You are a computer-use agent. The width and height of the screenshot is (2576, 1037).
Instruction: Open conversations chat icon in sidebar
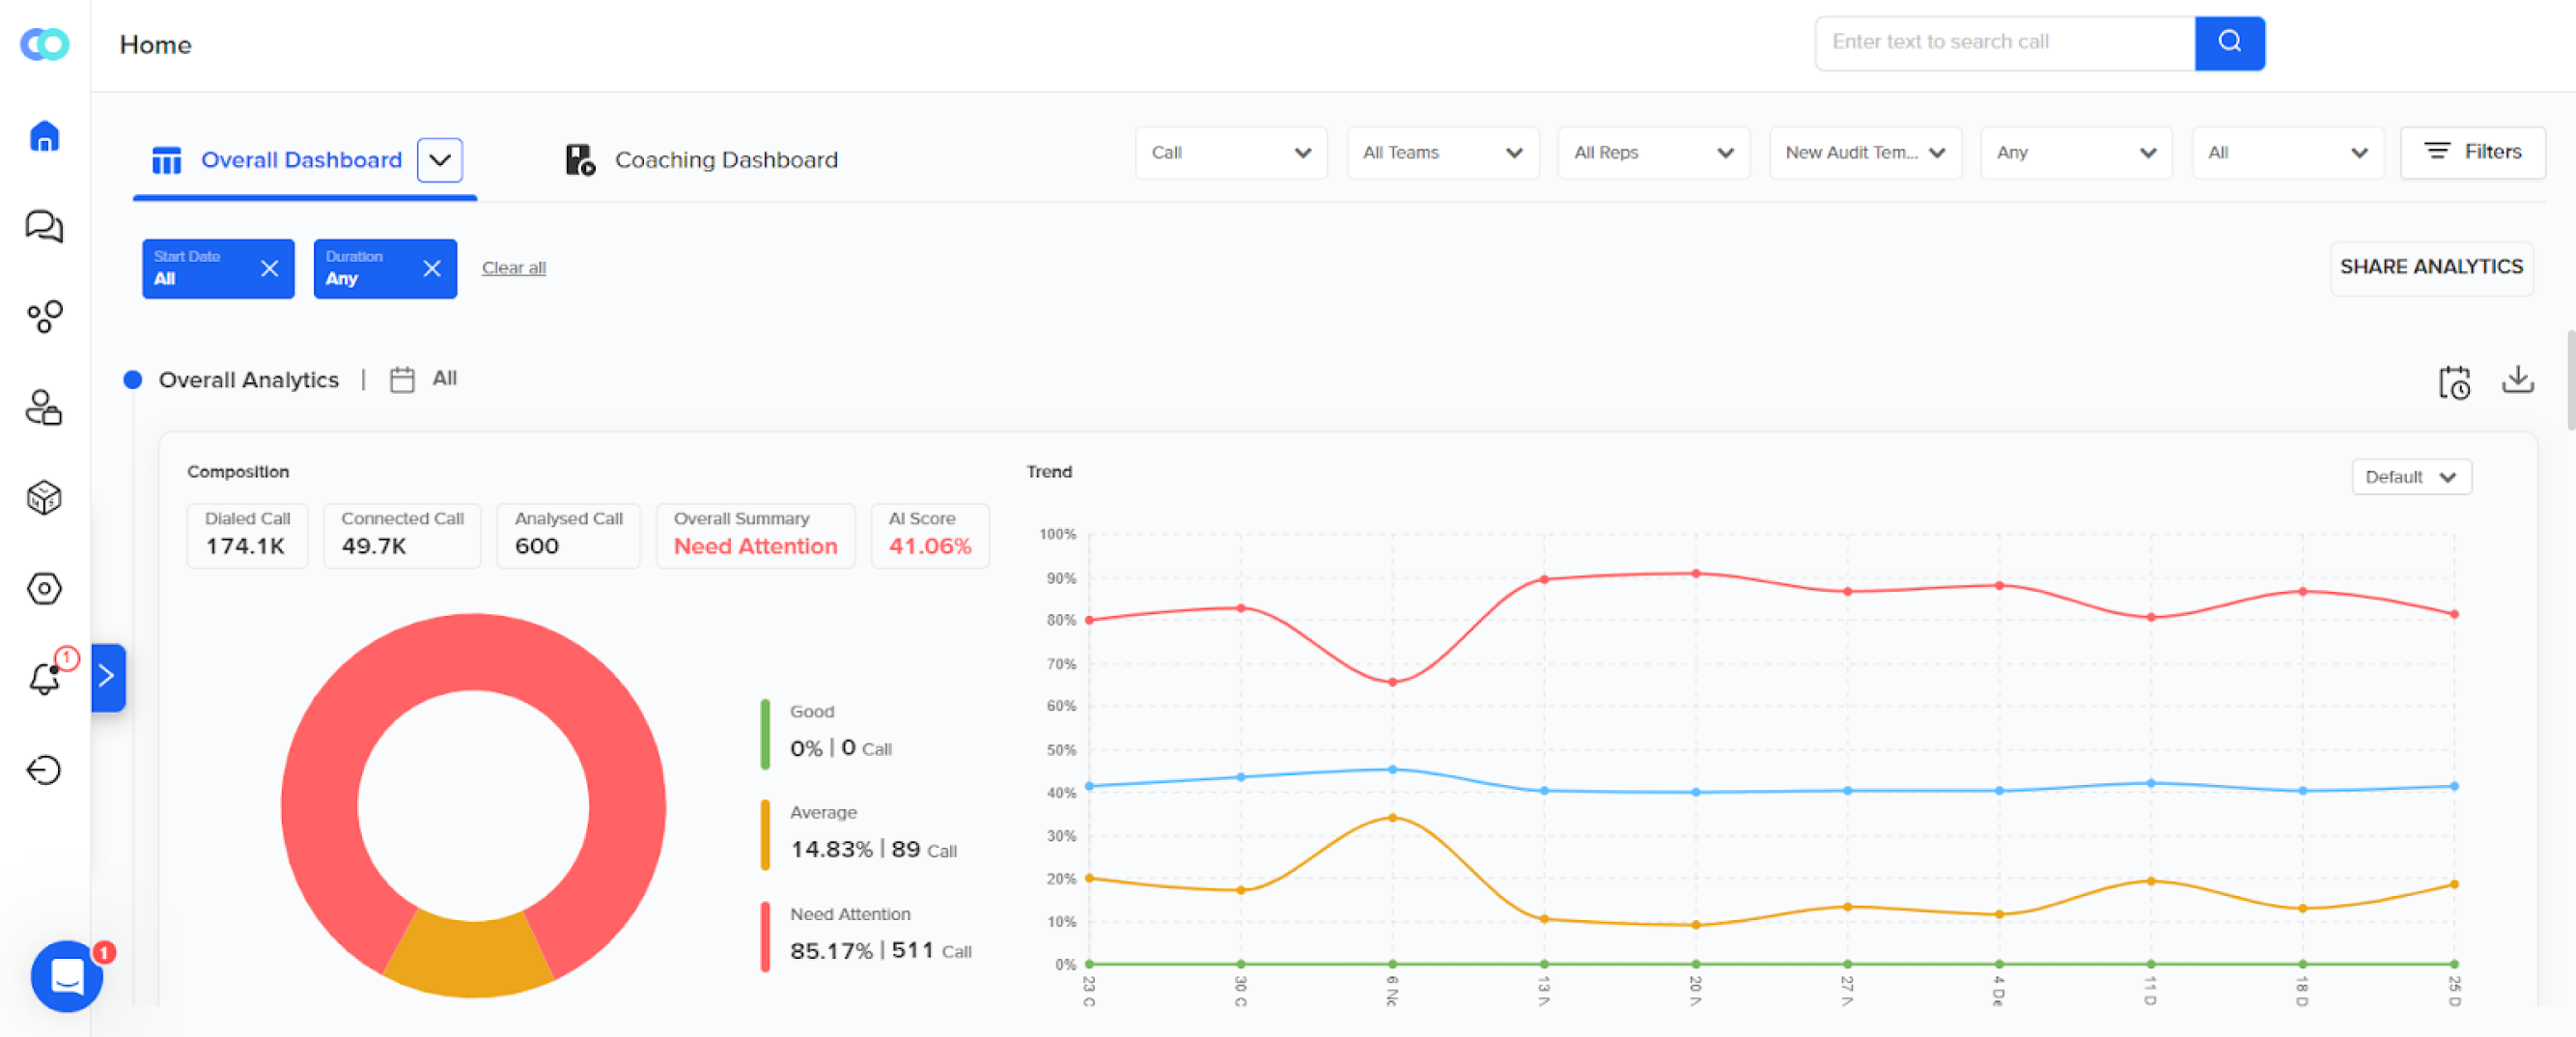44,226
